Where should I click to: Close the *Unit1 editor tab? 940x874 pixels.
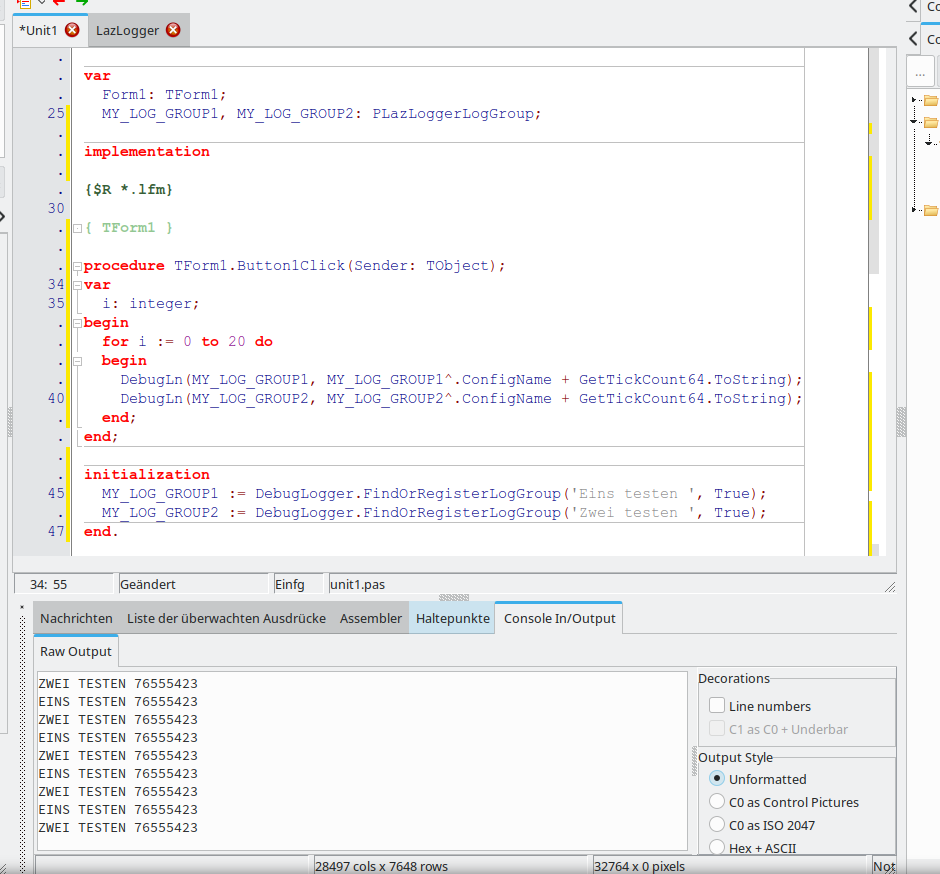tap(72, 30)
